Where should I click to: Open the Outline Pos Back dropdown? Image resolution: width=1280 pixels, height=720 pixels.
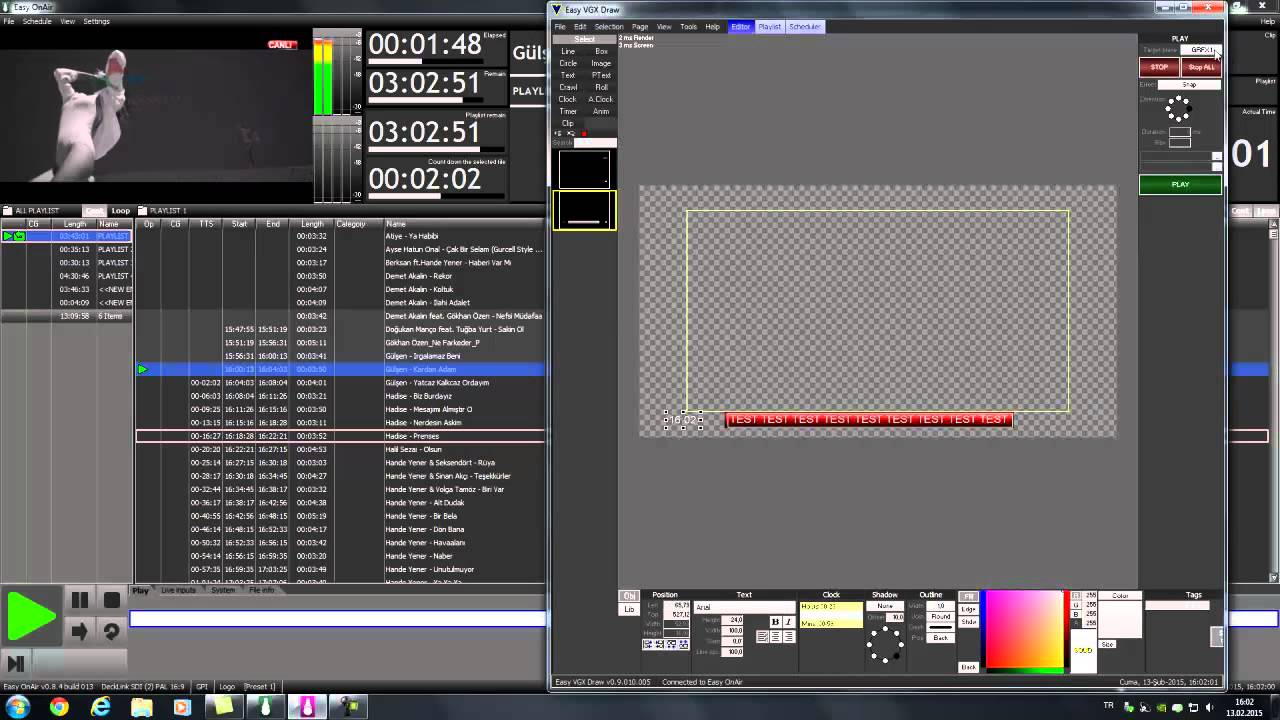941,638
